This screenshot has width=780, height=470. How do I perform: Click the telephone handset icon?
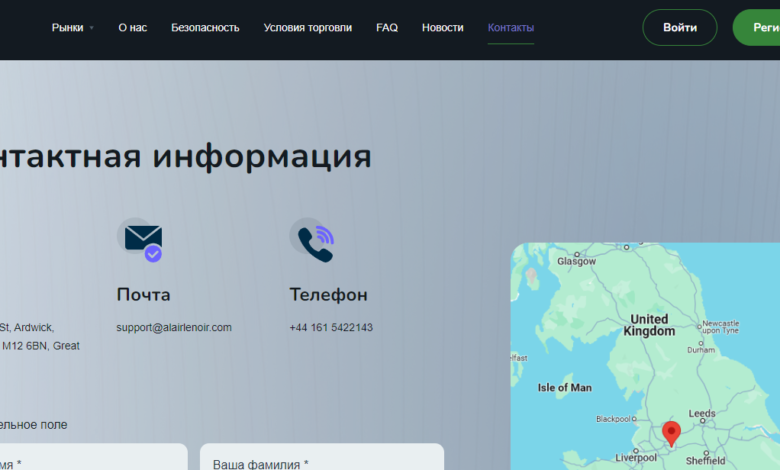[312, 240]
